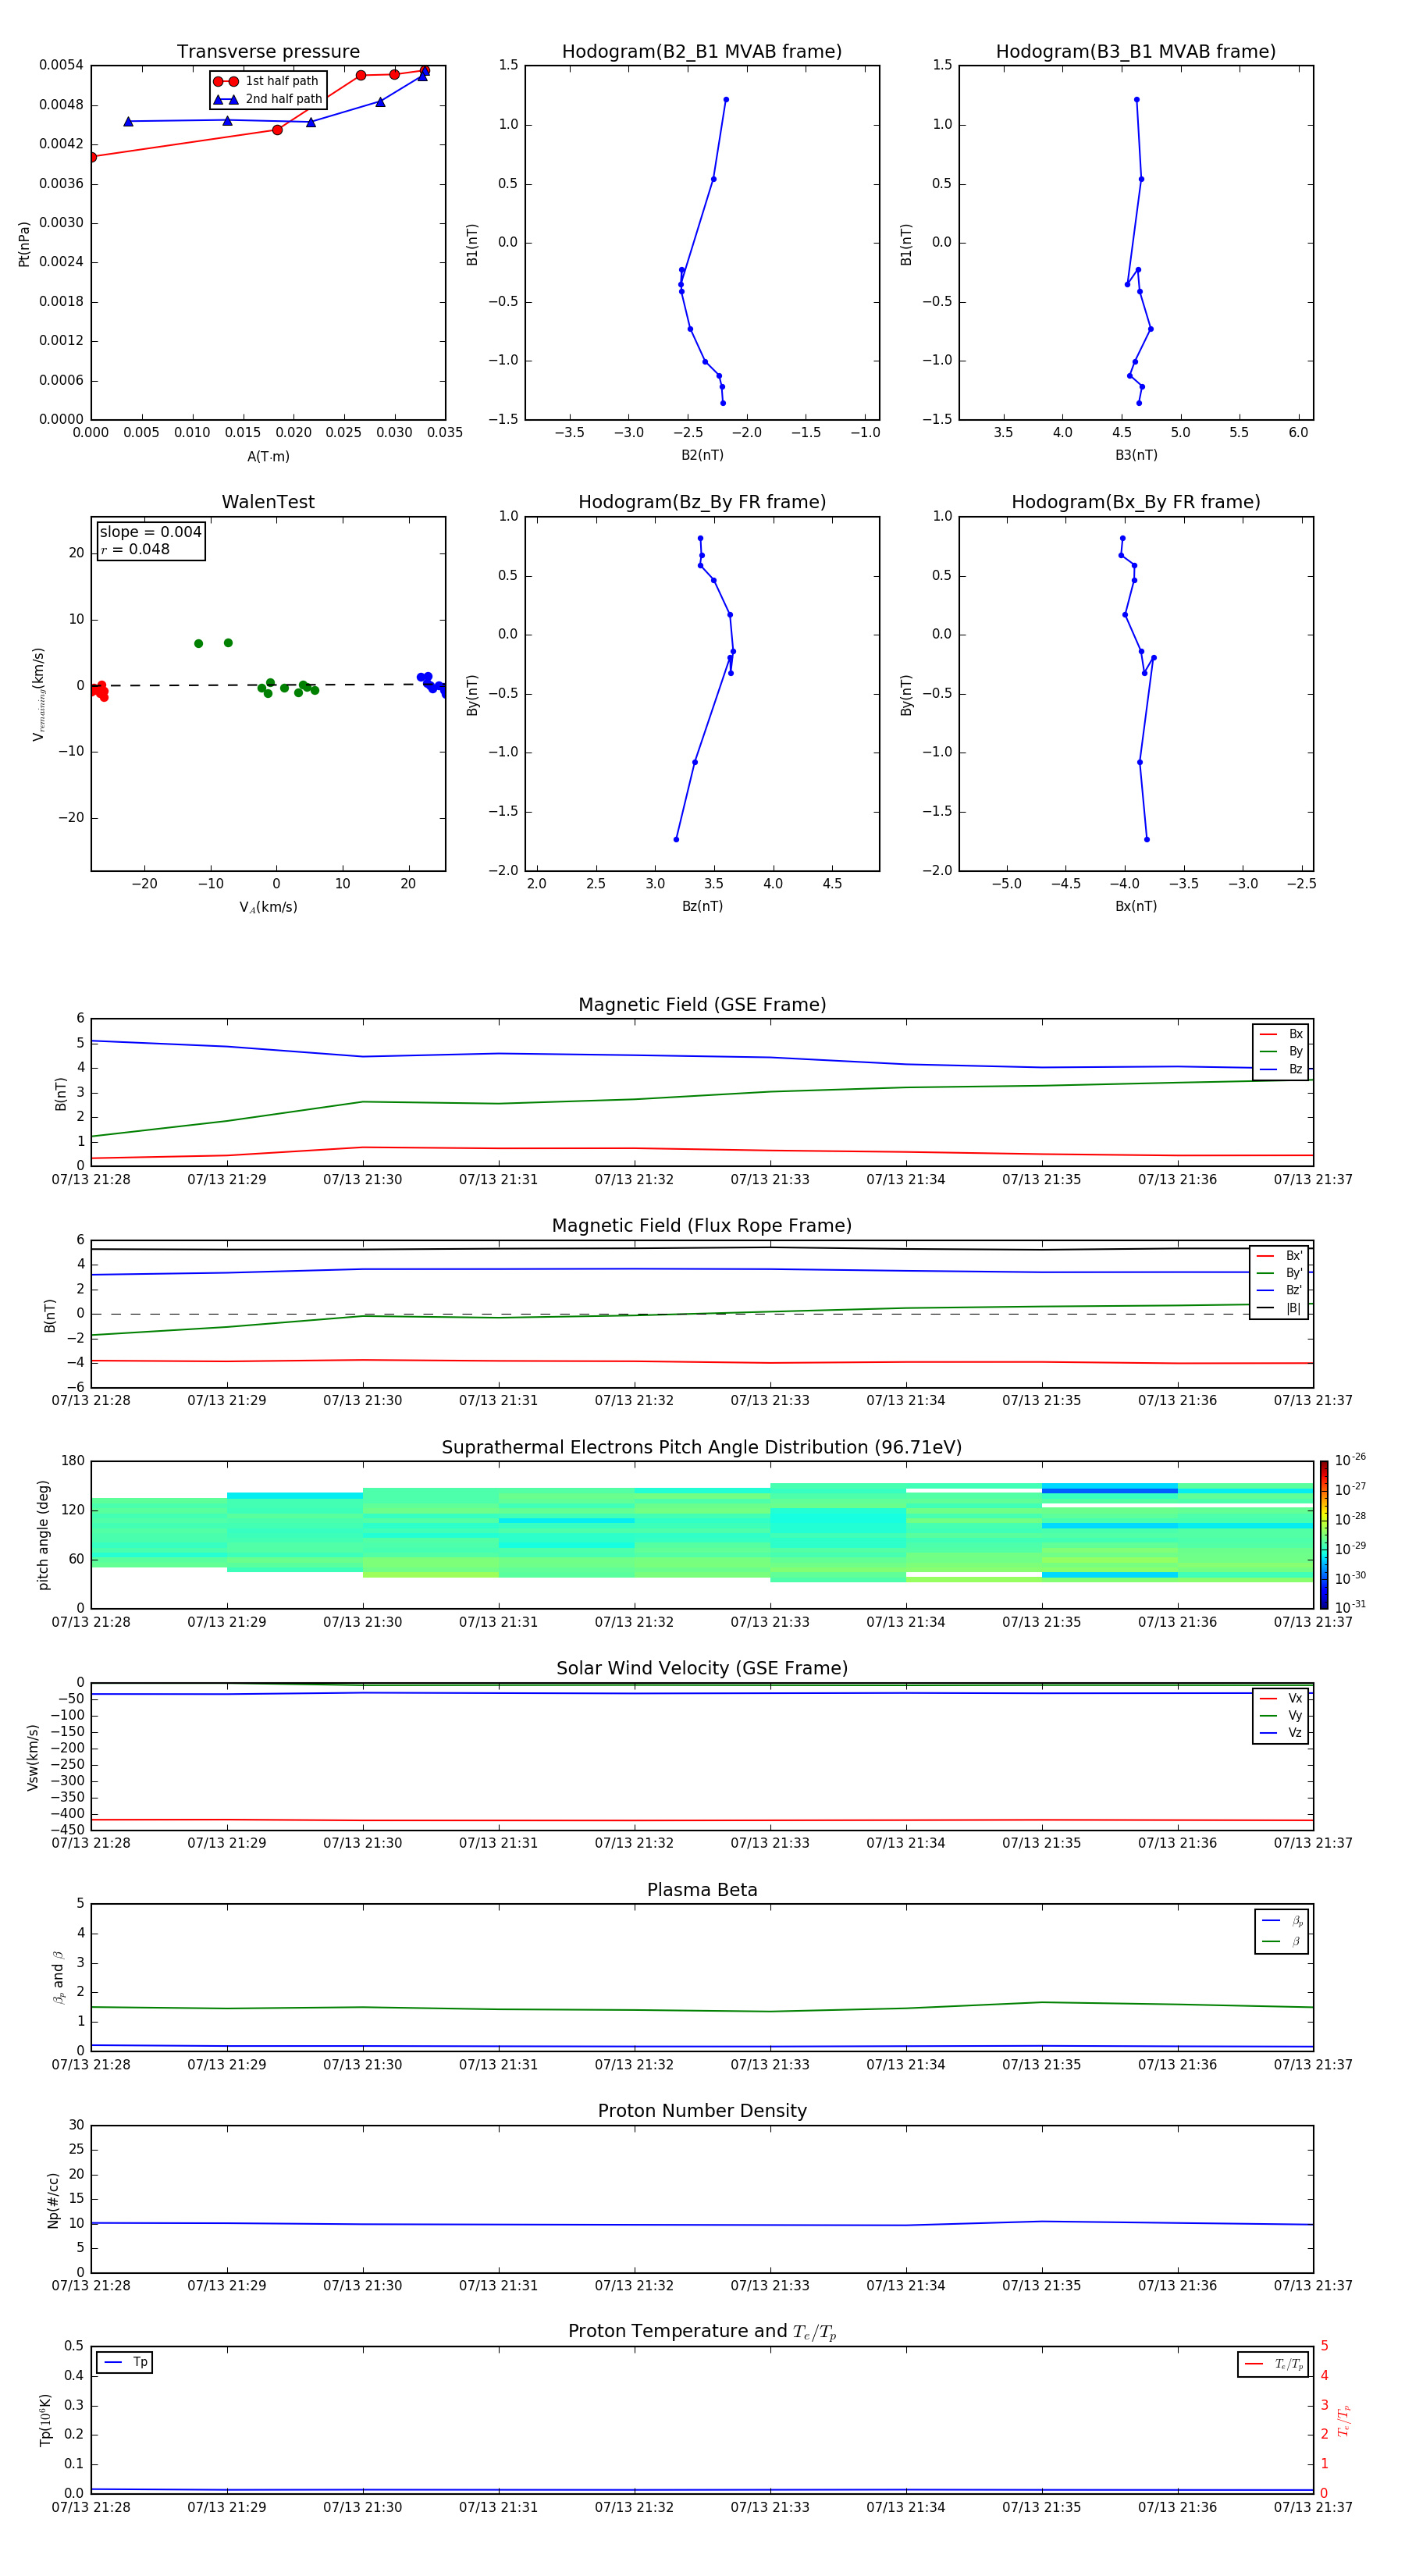Click the red Te/Tp right axis label
This screenshot has width=1405, height=2576.
[x=1344, y=2420]
